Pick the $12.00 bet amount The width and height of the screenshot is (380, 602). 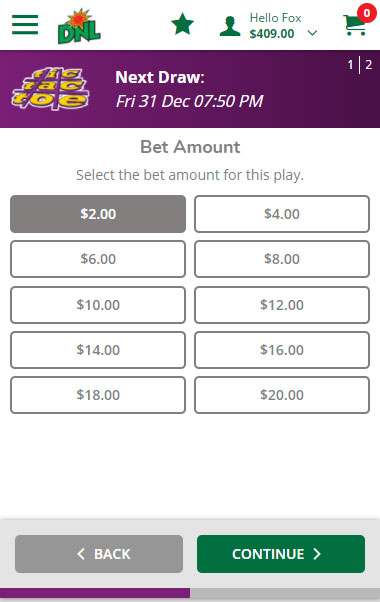coord(282,305)
